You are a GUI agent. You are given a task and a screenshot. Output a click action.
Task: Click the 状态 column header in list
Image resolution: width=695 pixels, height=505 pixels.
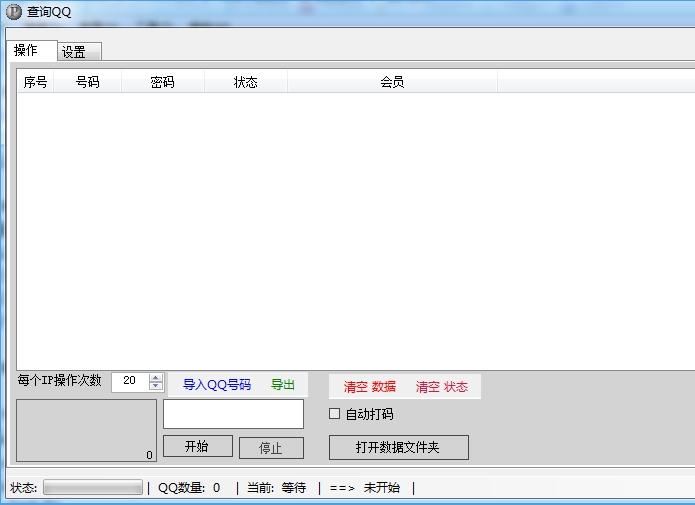[x=245, y=82]
